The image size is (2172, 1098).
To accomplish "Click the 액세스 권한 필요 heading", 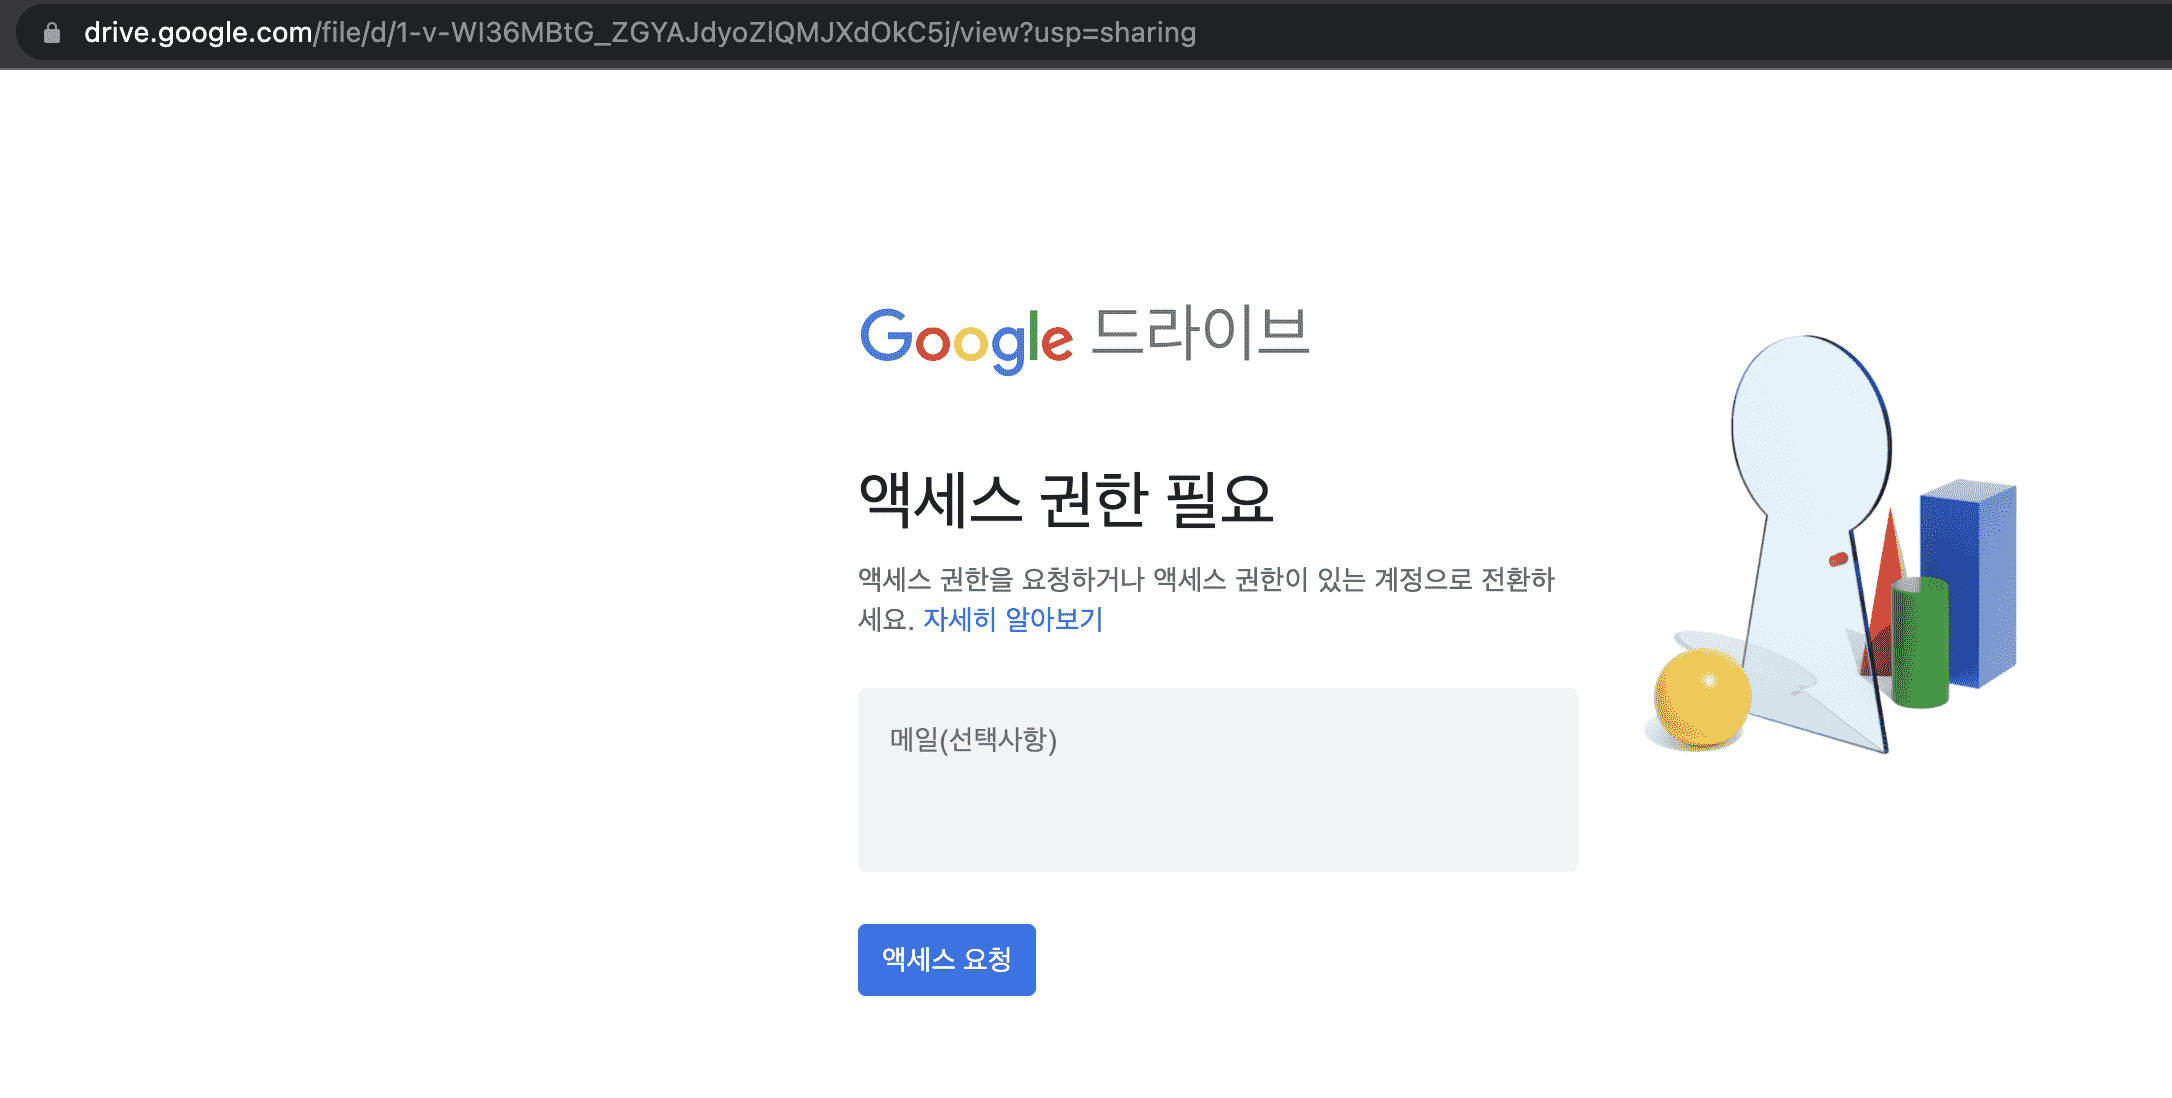I will click(x=1066, y=499).
